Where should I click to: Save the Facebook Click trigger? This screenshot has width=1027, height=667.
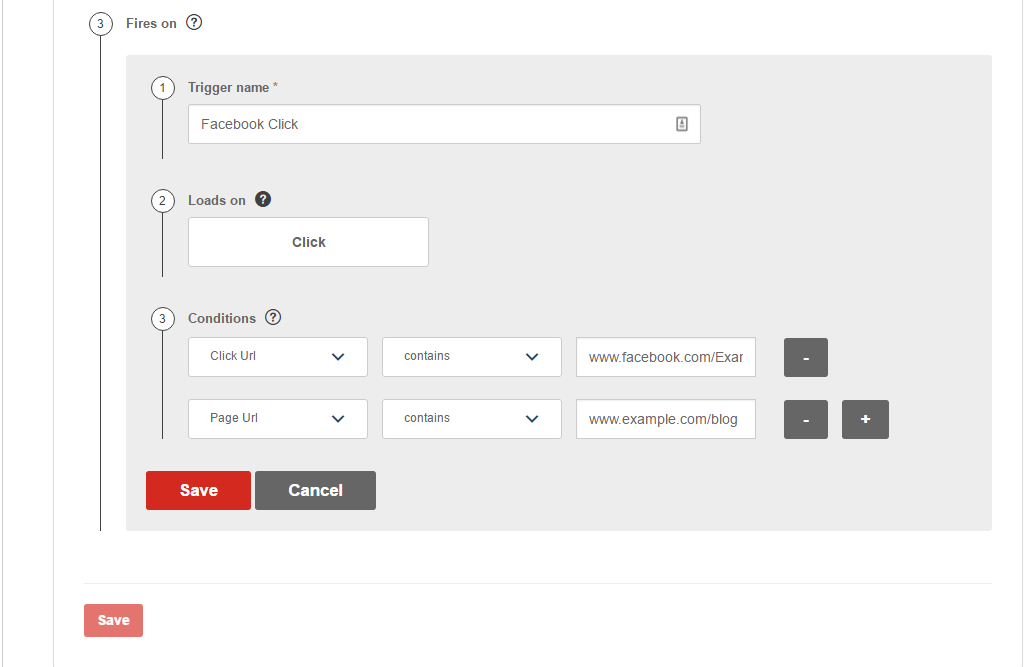point(198,490)
